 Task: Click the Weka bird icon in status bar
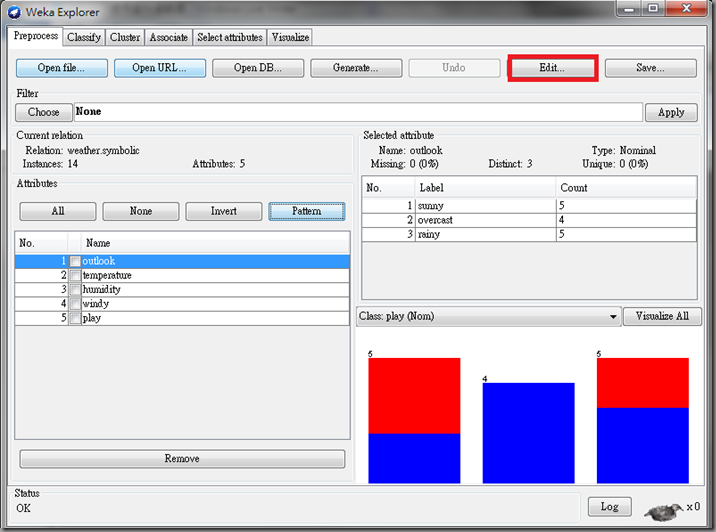tap(662, 510)
